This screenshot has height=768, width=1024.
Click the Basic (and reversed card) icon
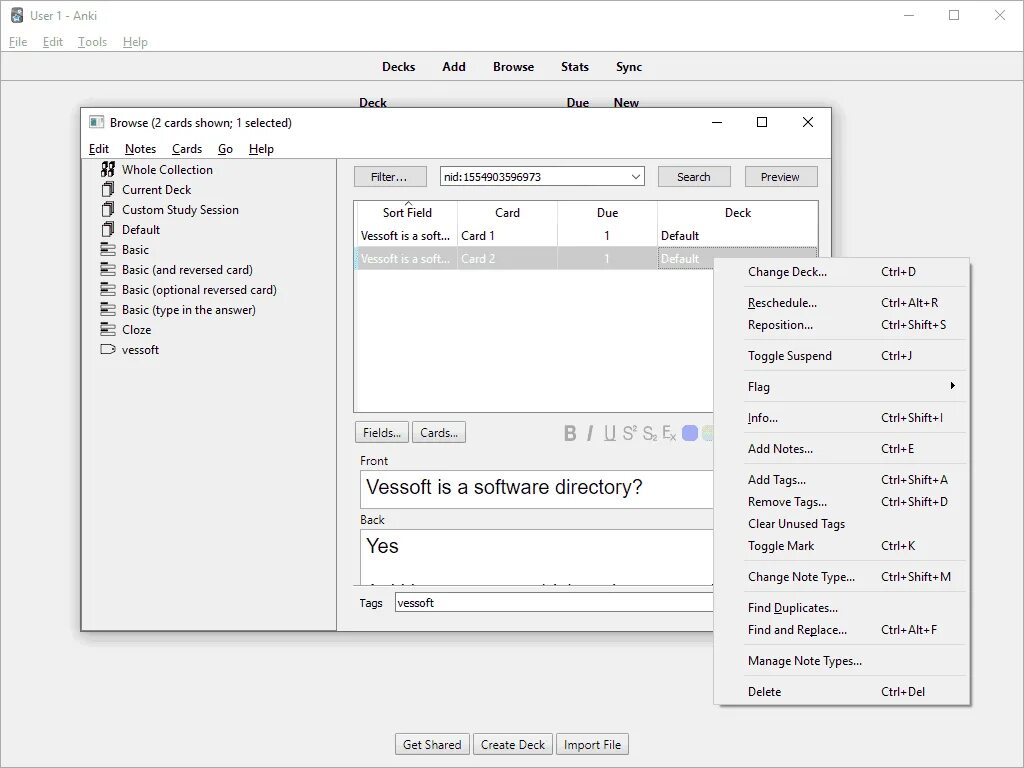coord(108,270)
